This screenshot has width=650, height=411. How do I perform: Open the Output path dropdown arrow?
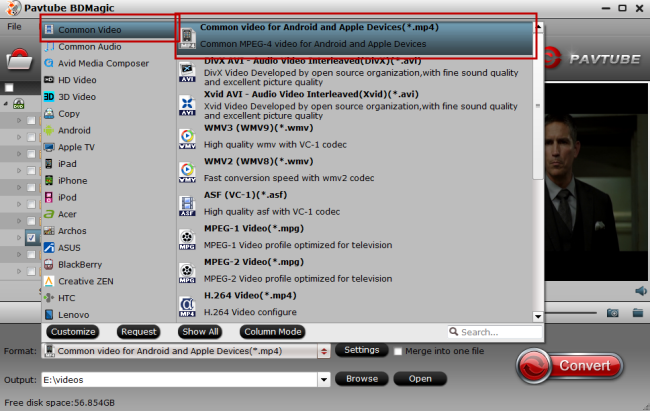coord(324,379)
